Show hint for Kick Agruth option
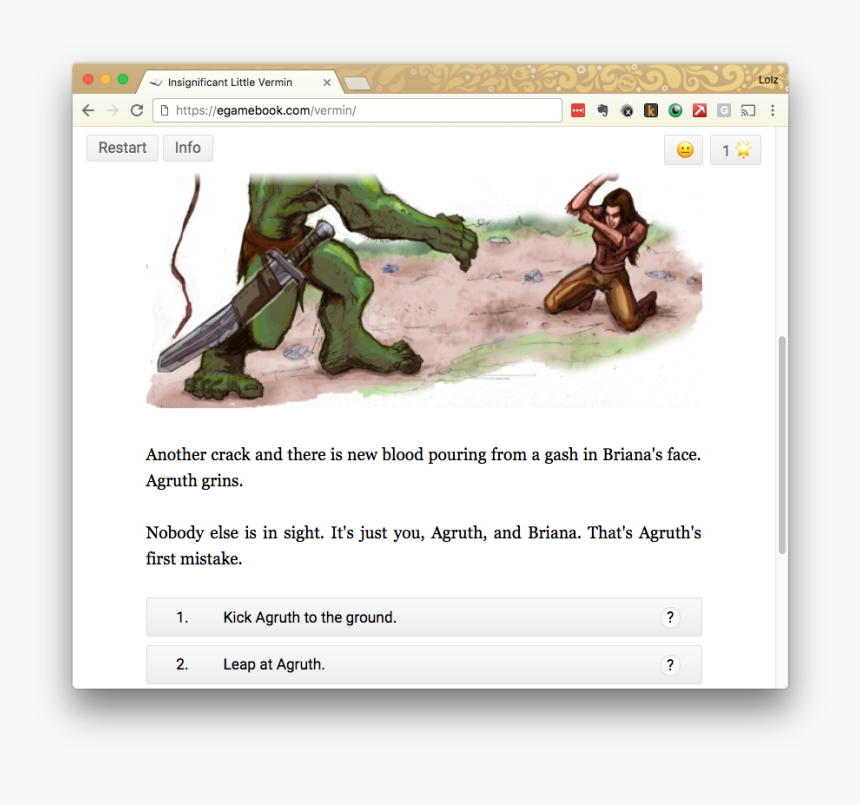 (670, 617)
